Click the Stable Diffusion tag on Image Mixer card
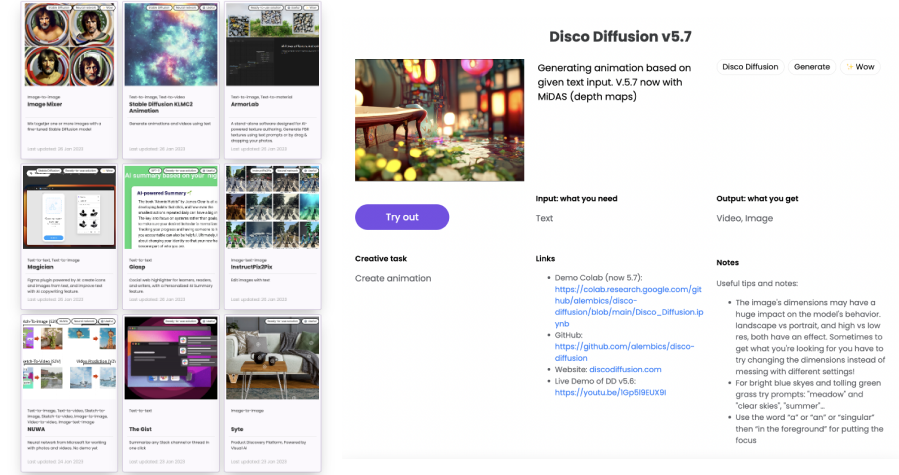Screen dimensions: 899x475 tap(58, 7)
